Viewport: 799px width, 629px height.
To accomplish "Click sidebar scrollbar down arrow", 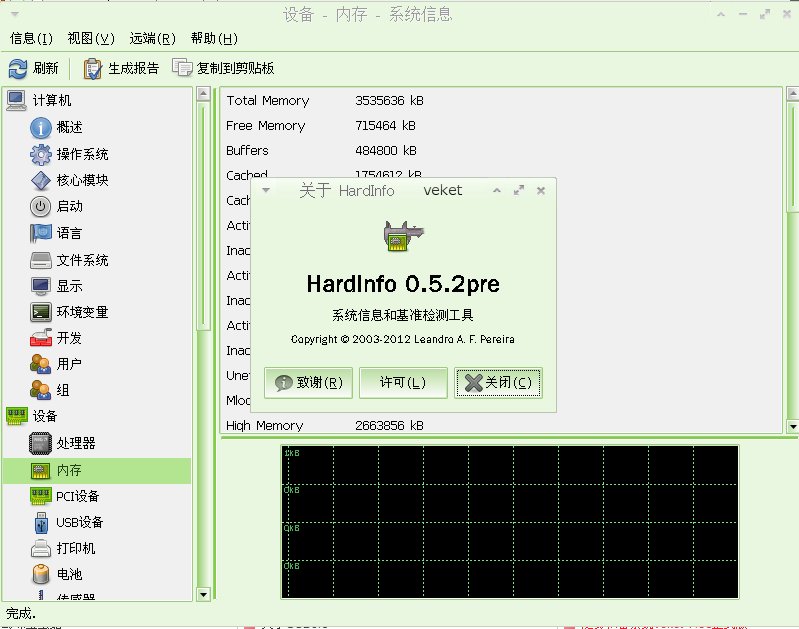I will (x=203, y=594).
